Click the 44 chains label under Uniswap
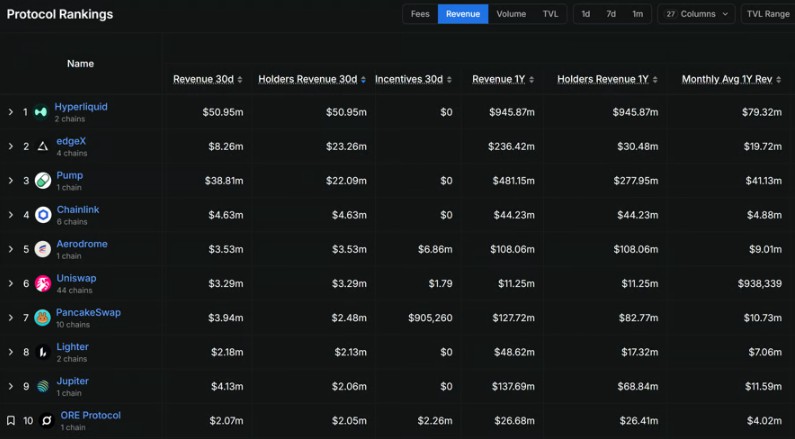Image resolution: width=795 pixels, height=439 pixels. pyautogui.click(x=74, y=290)
